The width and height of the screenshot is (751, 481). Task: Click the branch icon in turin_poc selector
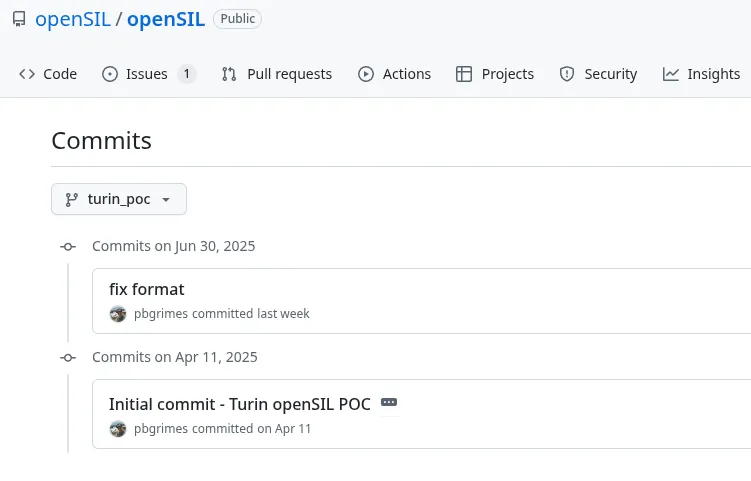click(x=72, y=199)
